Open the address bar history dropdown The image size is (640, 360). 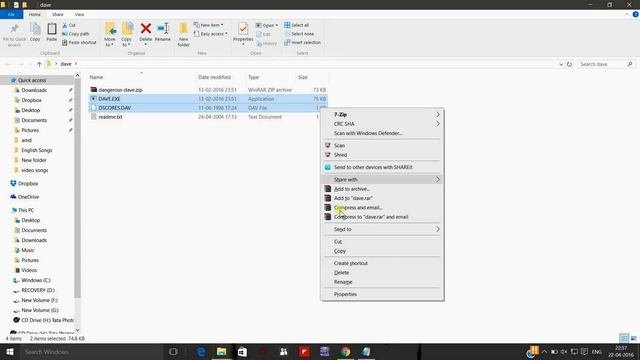561,64
